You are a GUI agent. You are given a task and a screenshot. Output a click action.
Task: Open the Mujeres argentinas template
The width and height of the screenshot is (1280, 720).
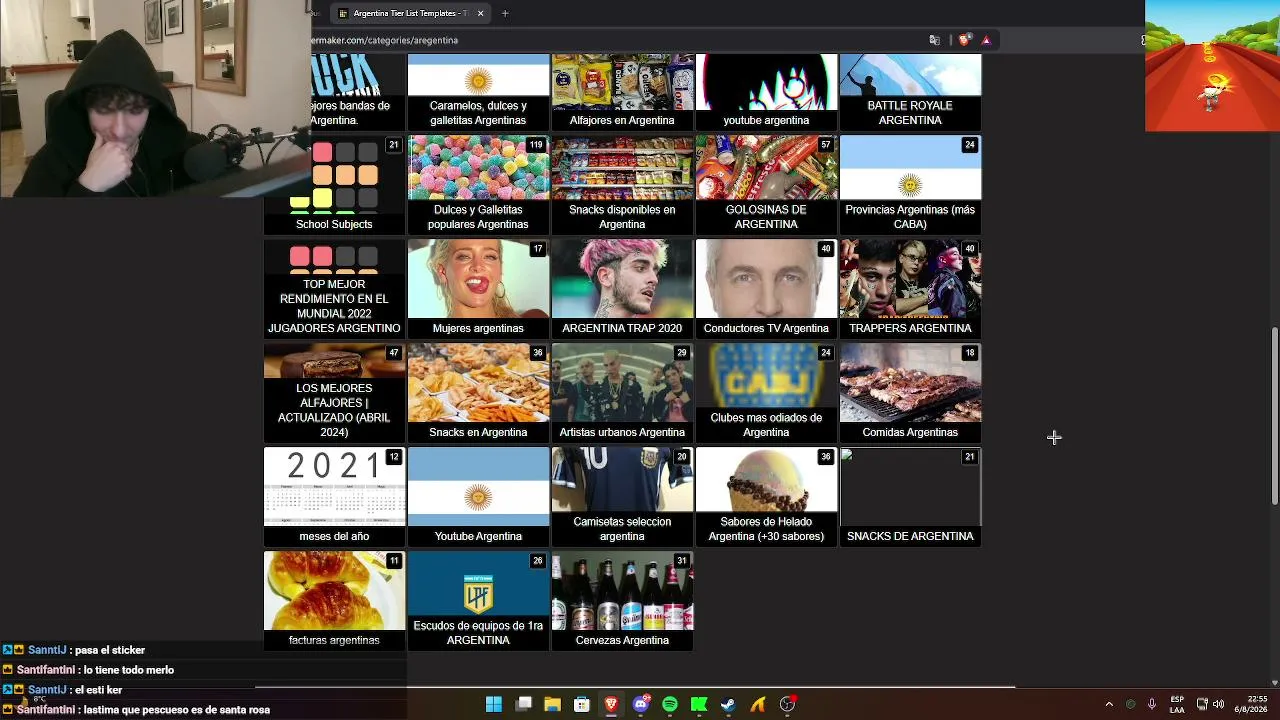coord(478,288)
